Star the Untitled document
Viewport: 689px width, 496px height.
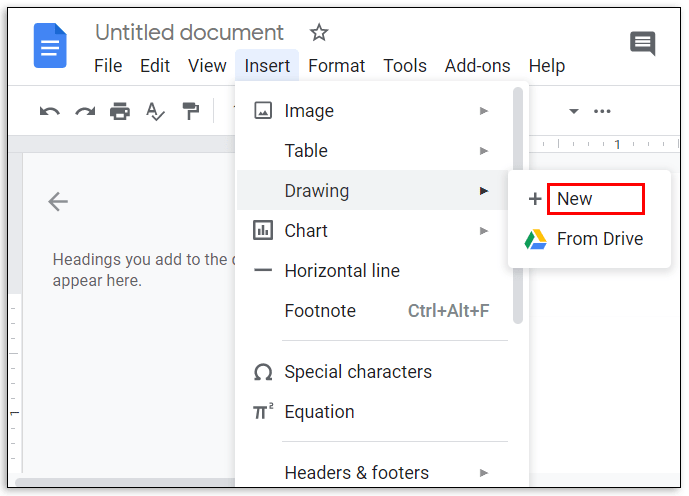(x=319, y=33)
